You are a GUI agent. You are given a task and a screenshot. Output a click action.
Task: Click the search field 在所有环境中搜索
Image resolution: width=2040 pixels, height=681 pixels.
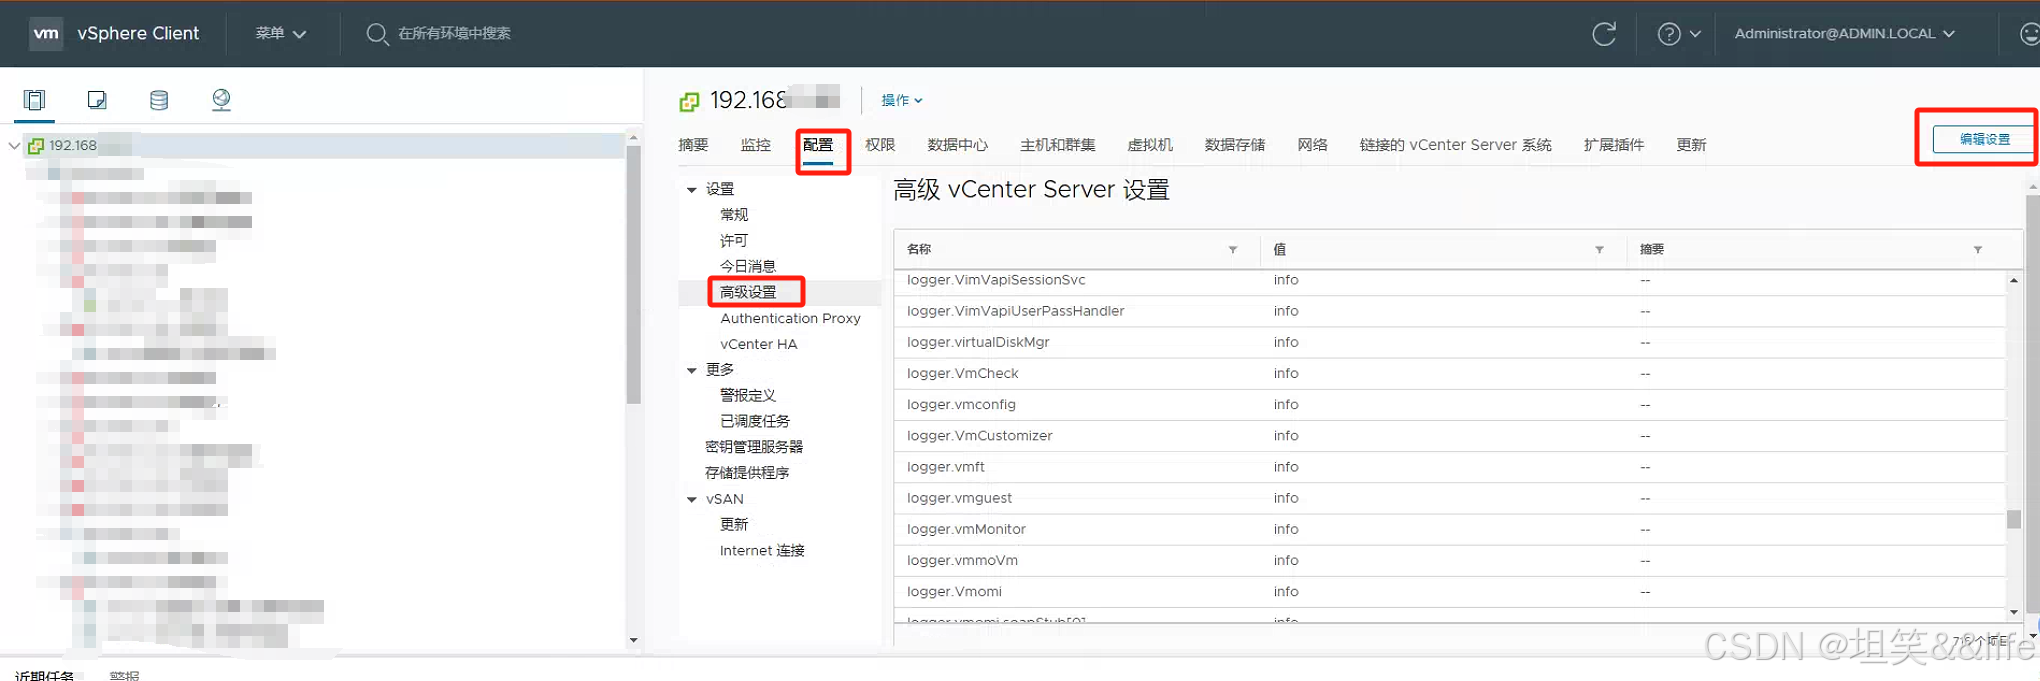[x=454, y=33]
